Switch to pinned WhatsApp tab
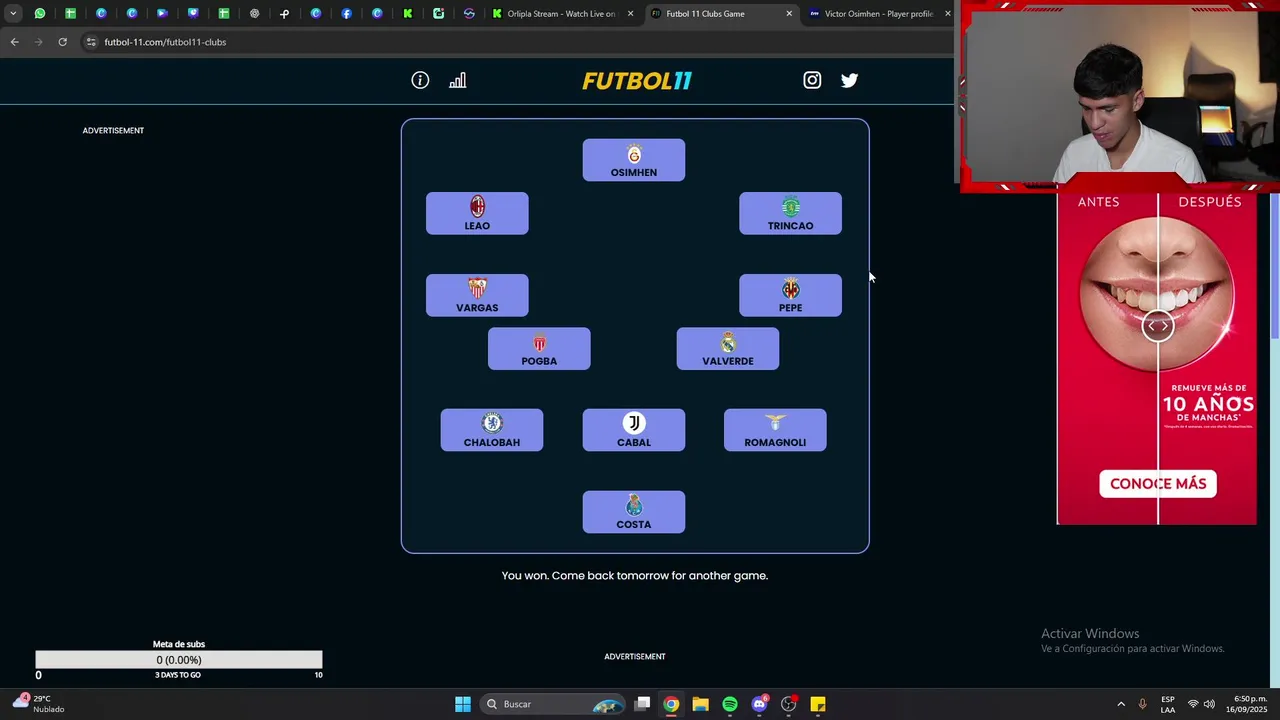The width and height of the screenshot is (1280, 720). click(x=40, y=14)
